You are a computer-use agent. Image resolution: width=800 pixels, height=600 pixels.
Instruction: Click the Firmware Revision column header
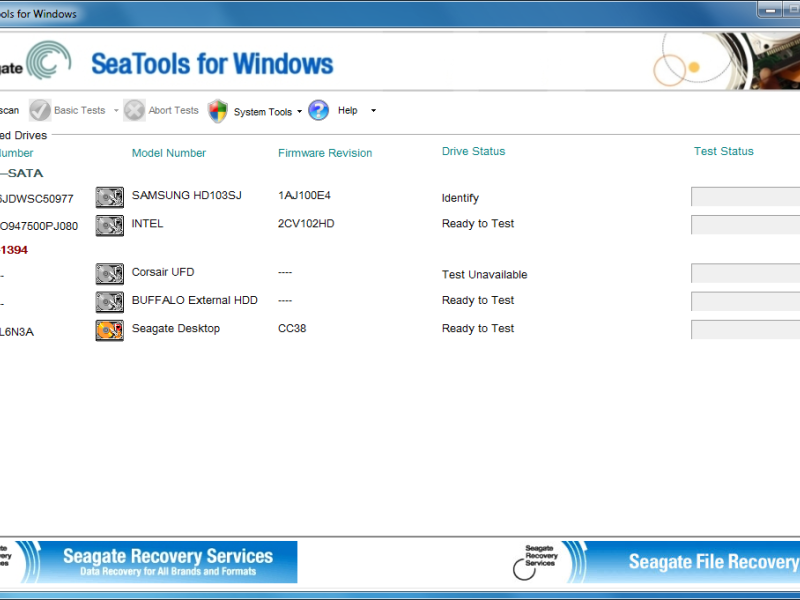(x=325, y=153)
